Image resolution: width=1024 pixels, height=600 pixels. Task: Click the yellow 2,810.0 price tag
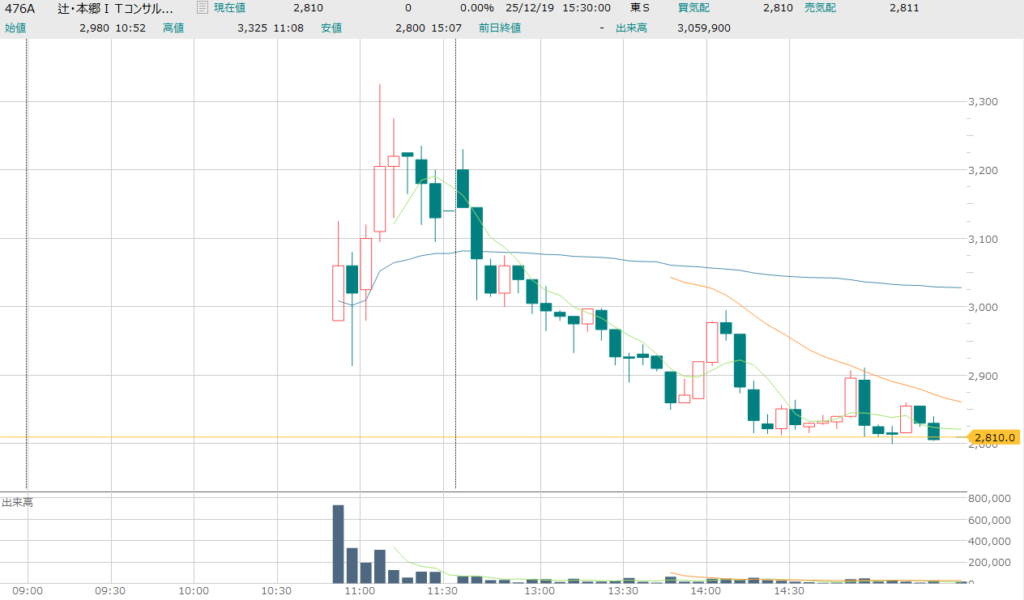(x=994, y=437)
